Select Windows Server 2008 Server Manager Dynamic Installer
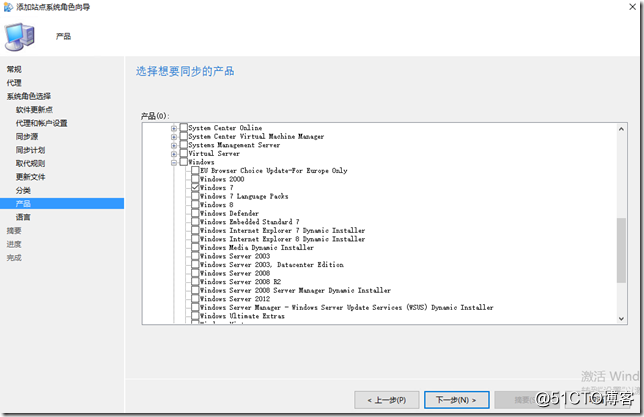 point(295,290)
